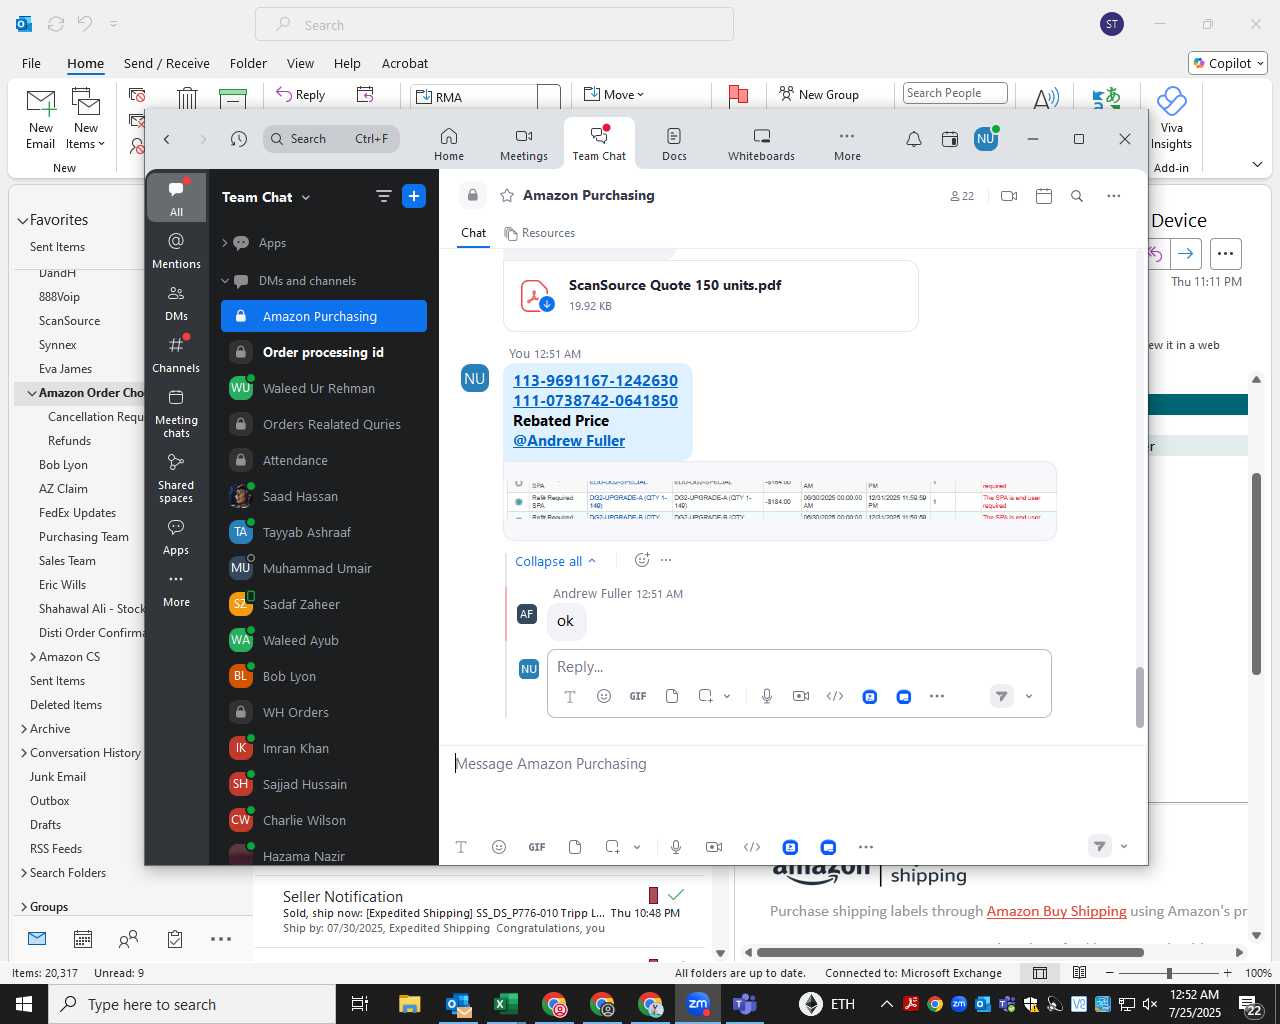The image size is (1280, 1024).
Task: Open Shared spaces in Zoom sidebar
Action: [176, 478]
